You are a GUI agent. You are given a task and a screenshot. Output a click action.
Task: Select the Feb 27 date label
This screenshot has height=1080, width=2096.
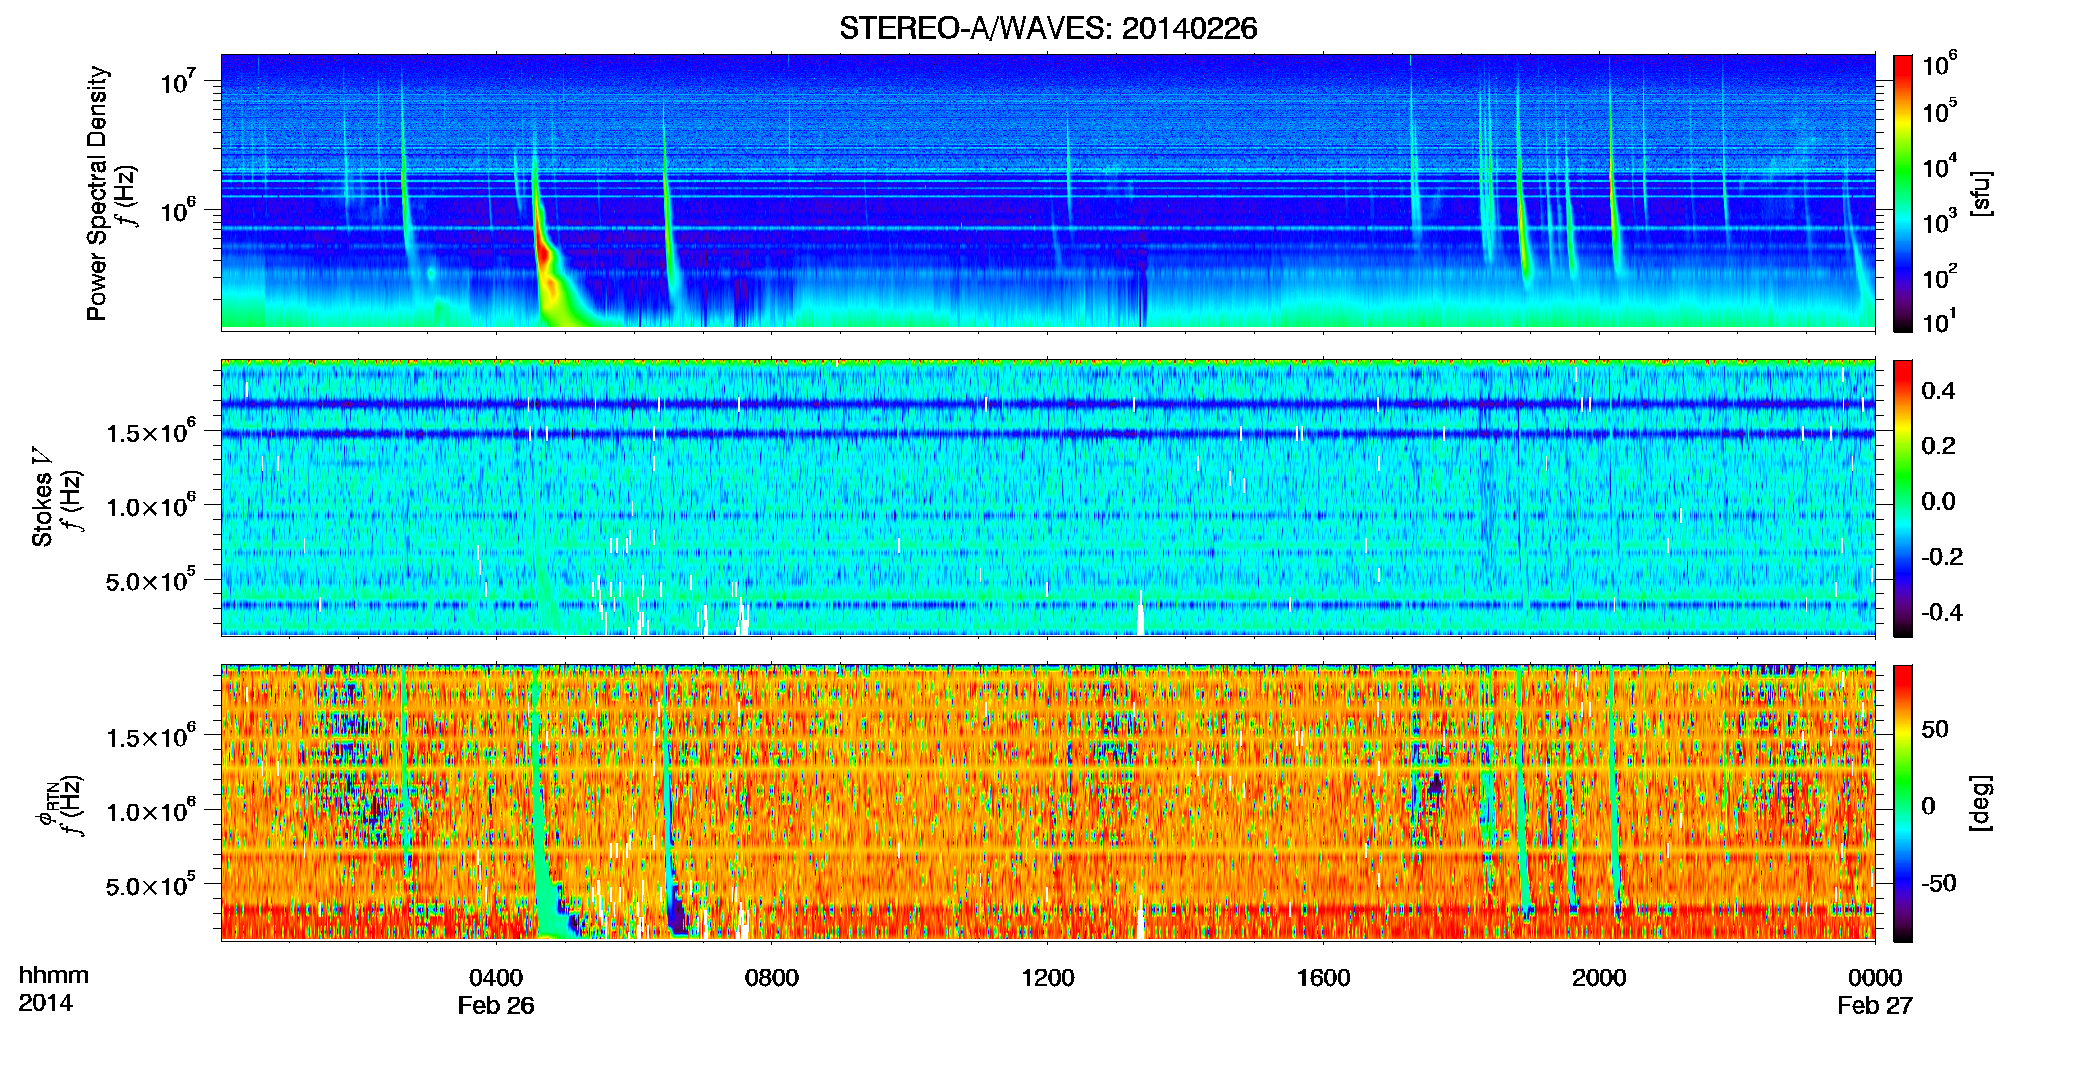(x=1875, y=1006)
